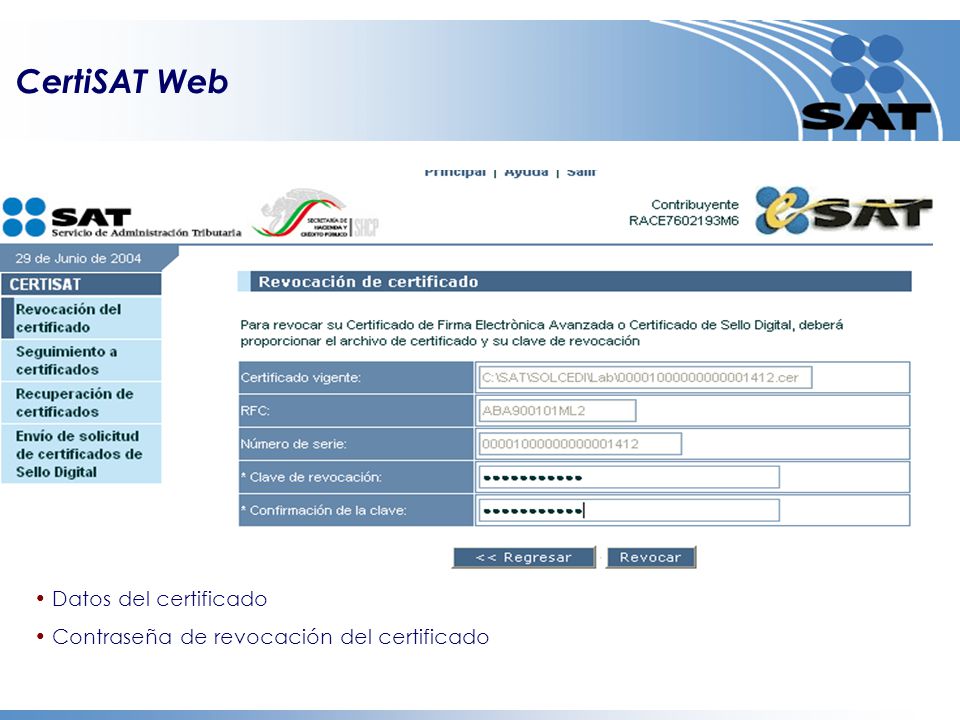Click the e-SAT logo
Image resolution: width=960 pixels, height=720 pixels.
coord(844,211)
